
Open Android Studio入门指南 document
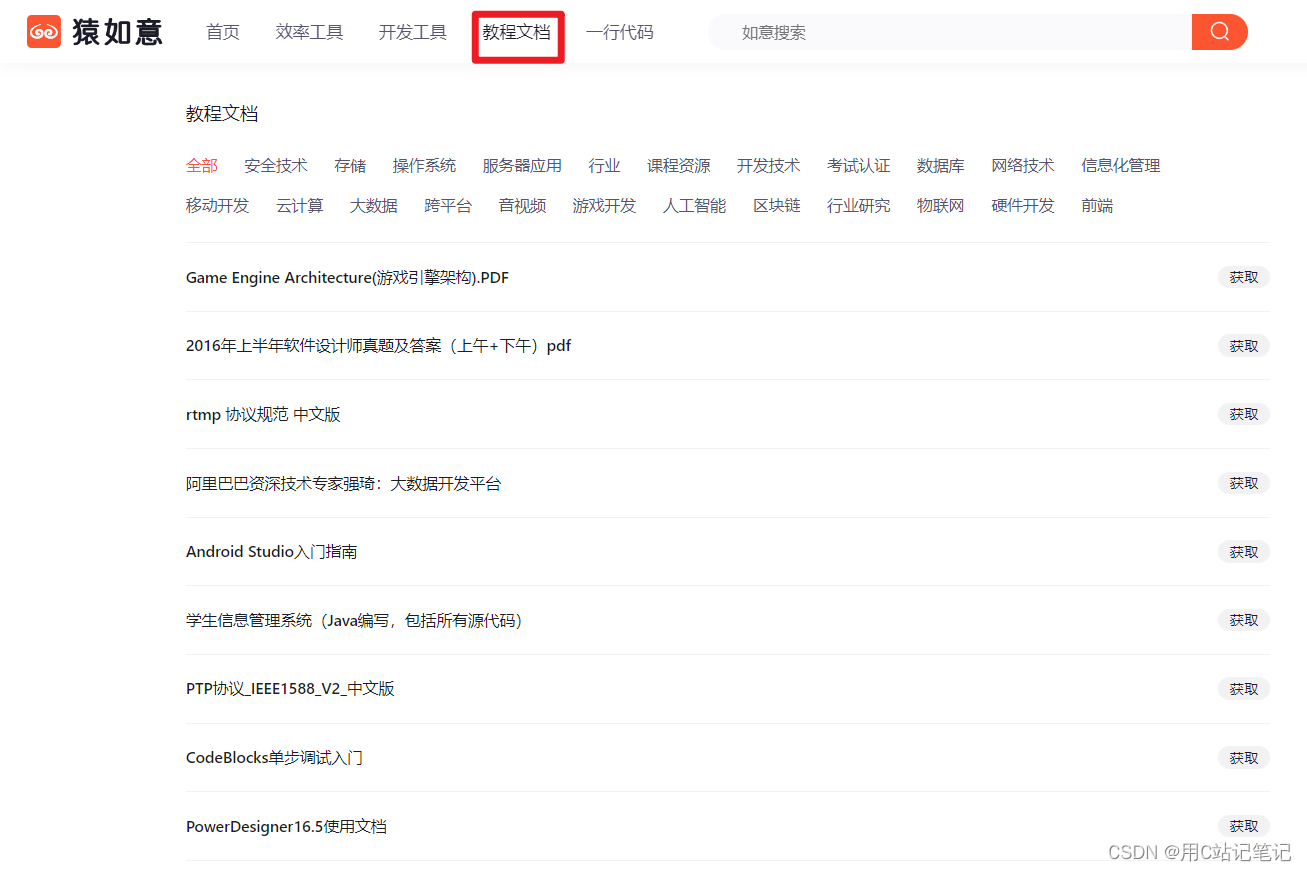tap(272, 552)
